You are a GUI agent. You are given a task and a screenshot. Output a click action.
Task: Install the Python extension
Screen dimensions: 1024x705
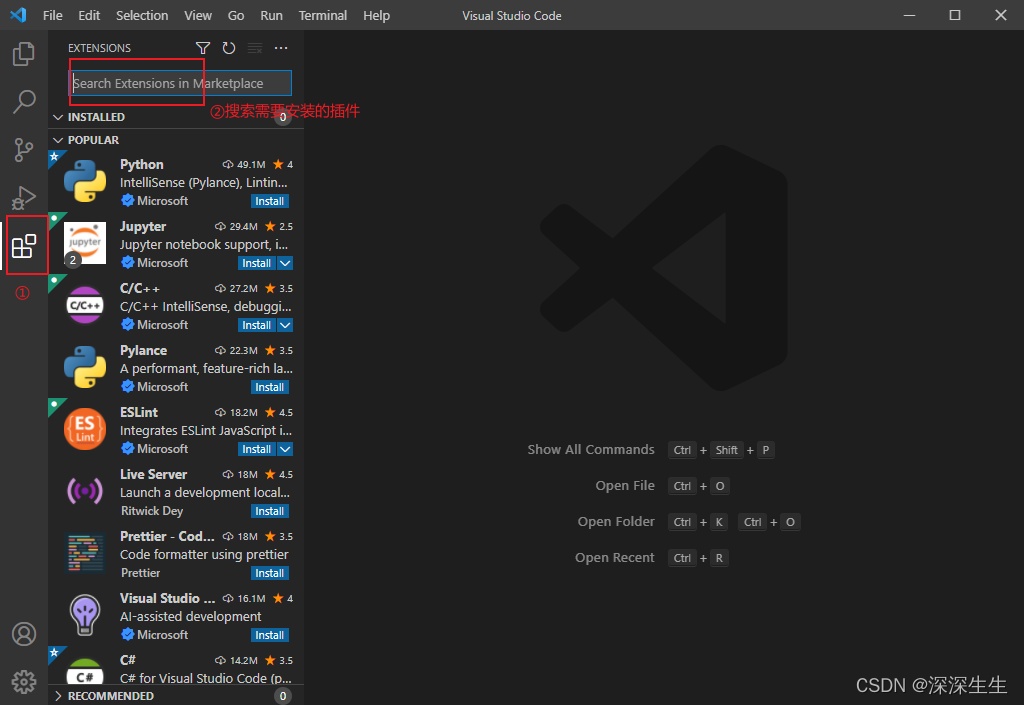[x=270, y=201]
